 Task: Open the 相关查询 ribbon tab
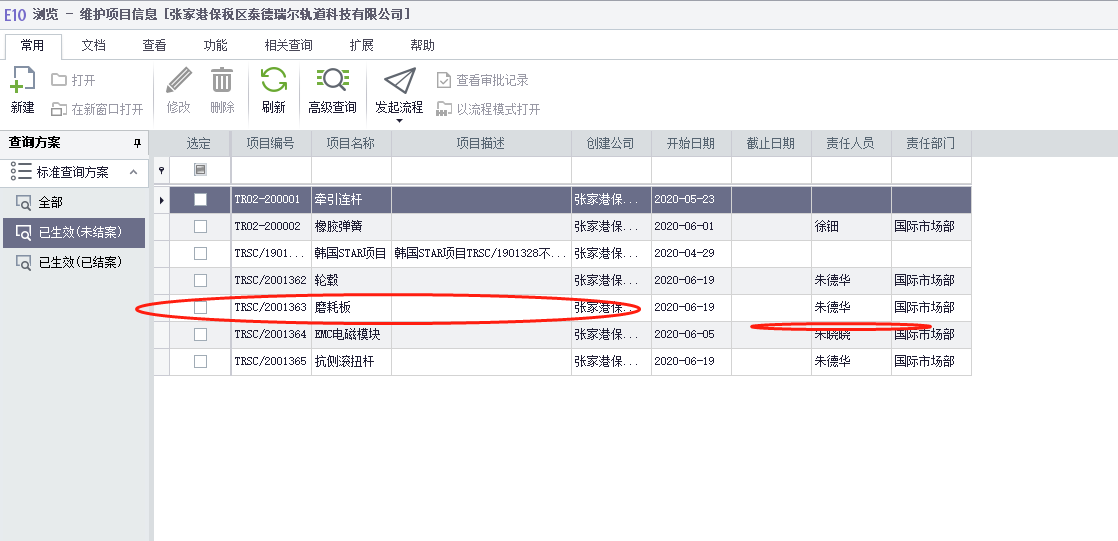click(x=289, y=46)
